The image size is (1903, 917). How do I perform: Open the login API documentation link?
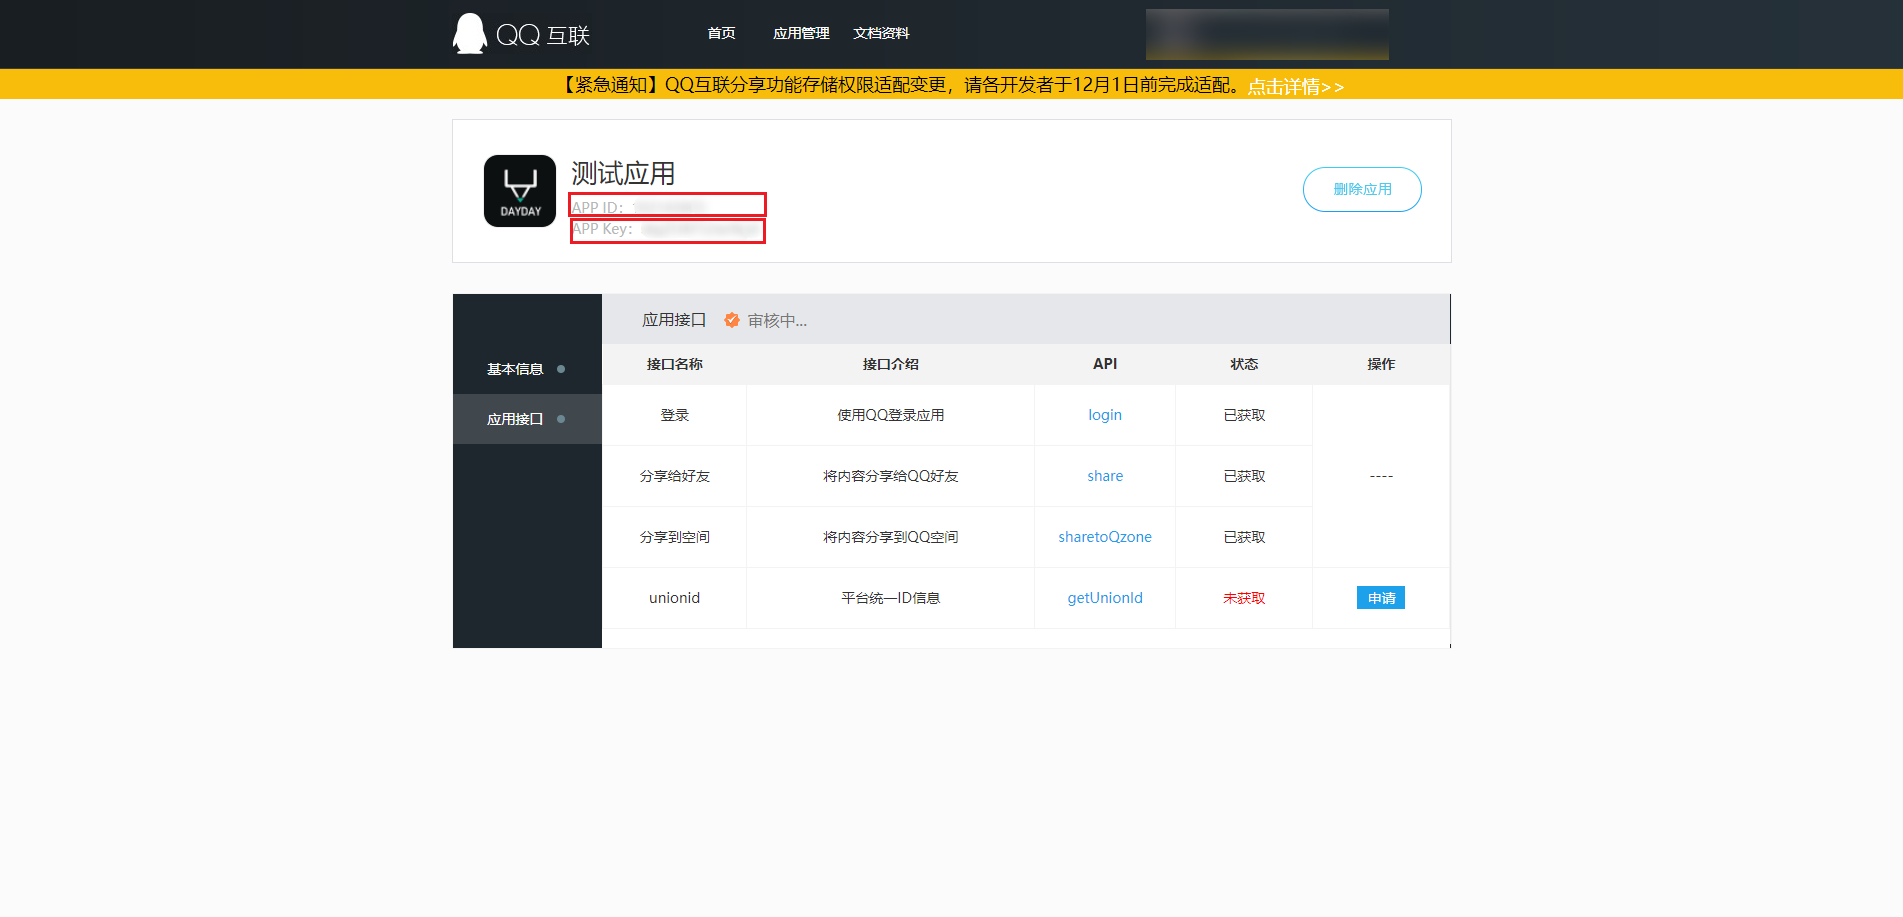point(1104,414)
